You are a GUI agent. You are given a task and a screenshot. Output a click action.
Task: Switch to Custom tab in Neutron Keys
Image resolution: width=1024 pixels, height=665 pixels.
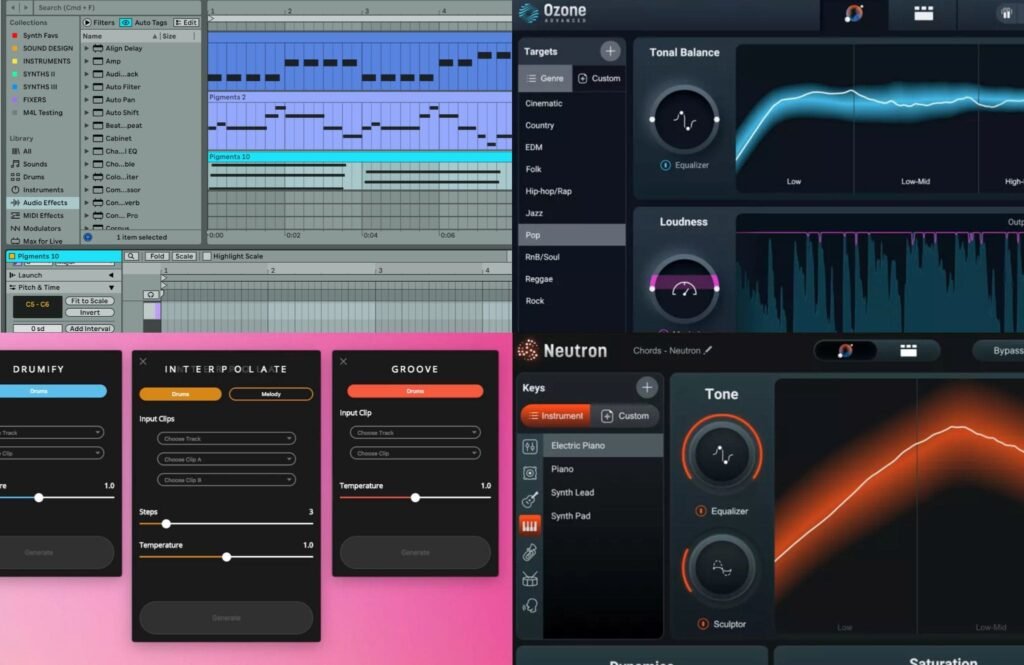coord(625,415)
